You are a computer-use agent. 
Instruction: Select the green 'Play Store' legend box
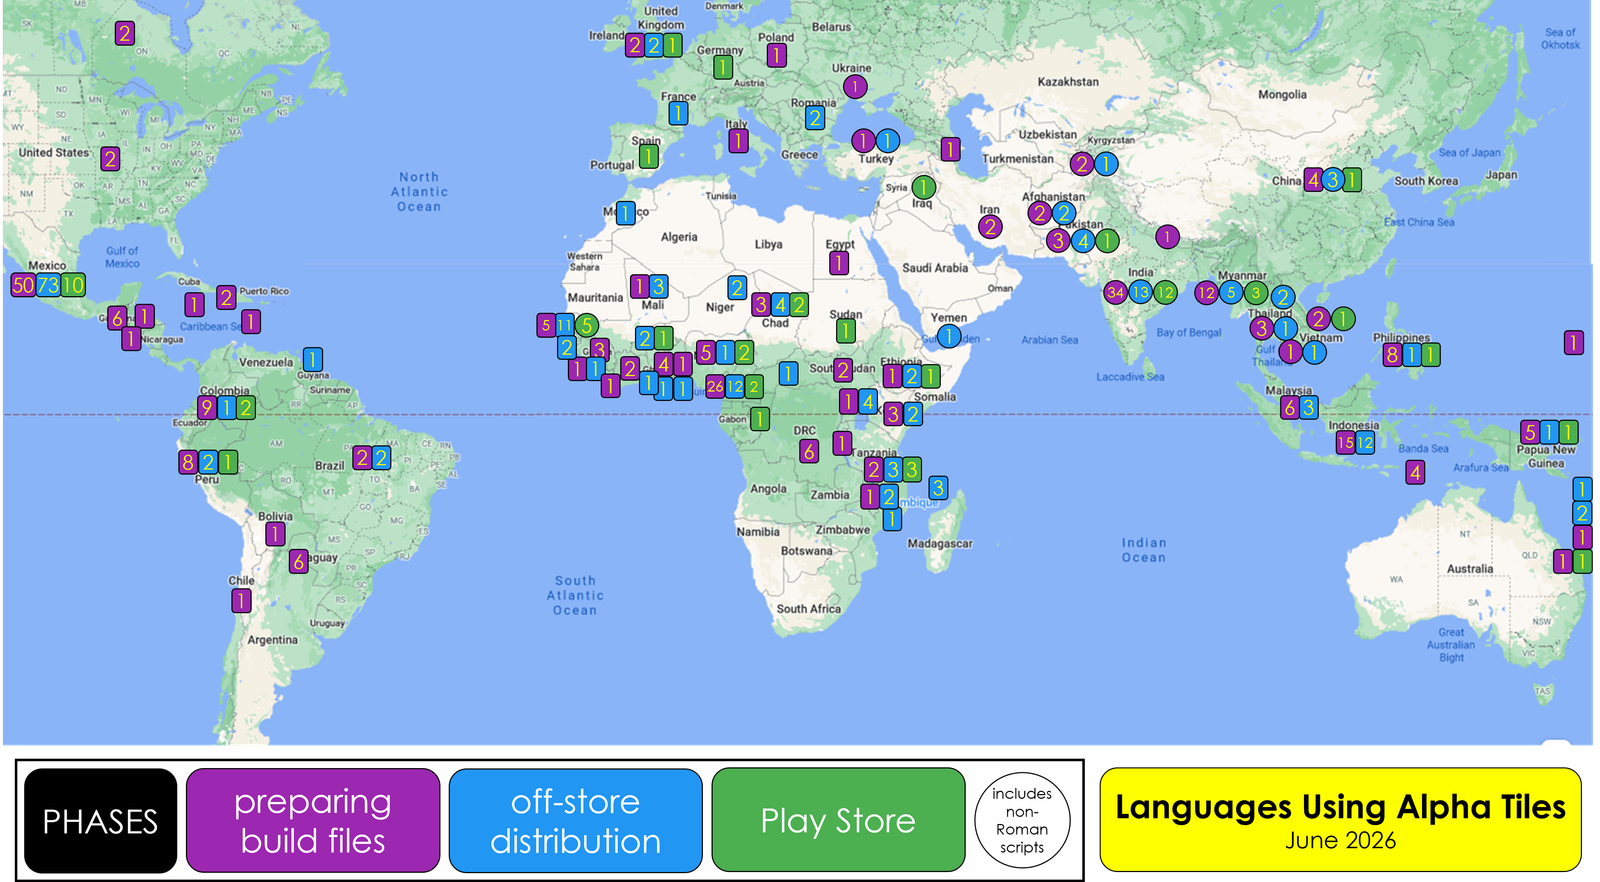tap(838, 821)
